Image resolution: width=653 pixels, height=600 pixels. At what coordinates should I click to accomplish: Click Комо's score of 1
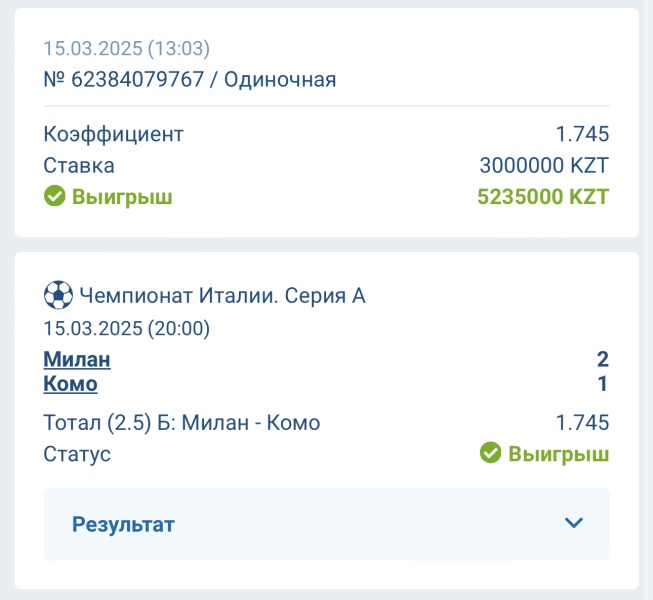603,383
